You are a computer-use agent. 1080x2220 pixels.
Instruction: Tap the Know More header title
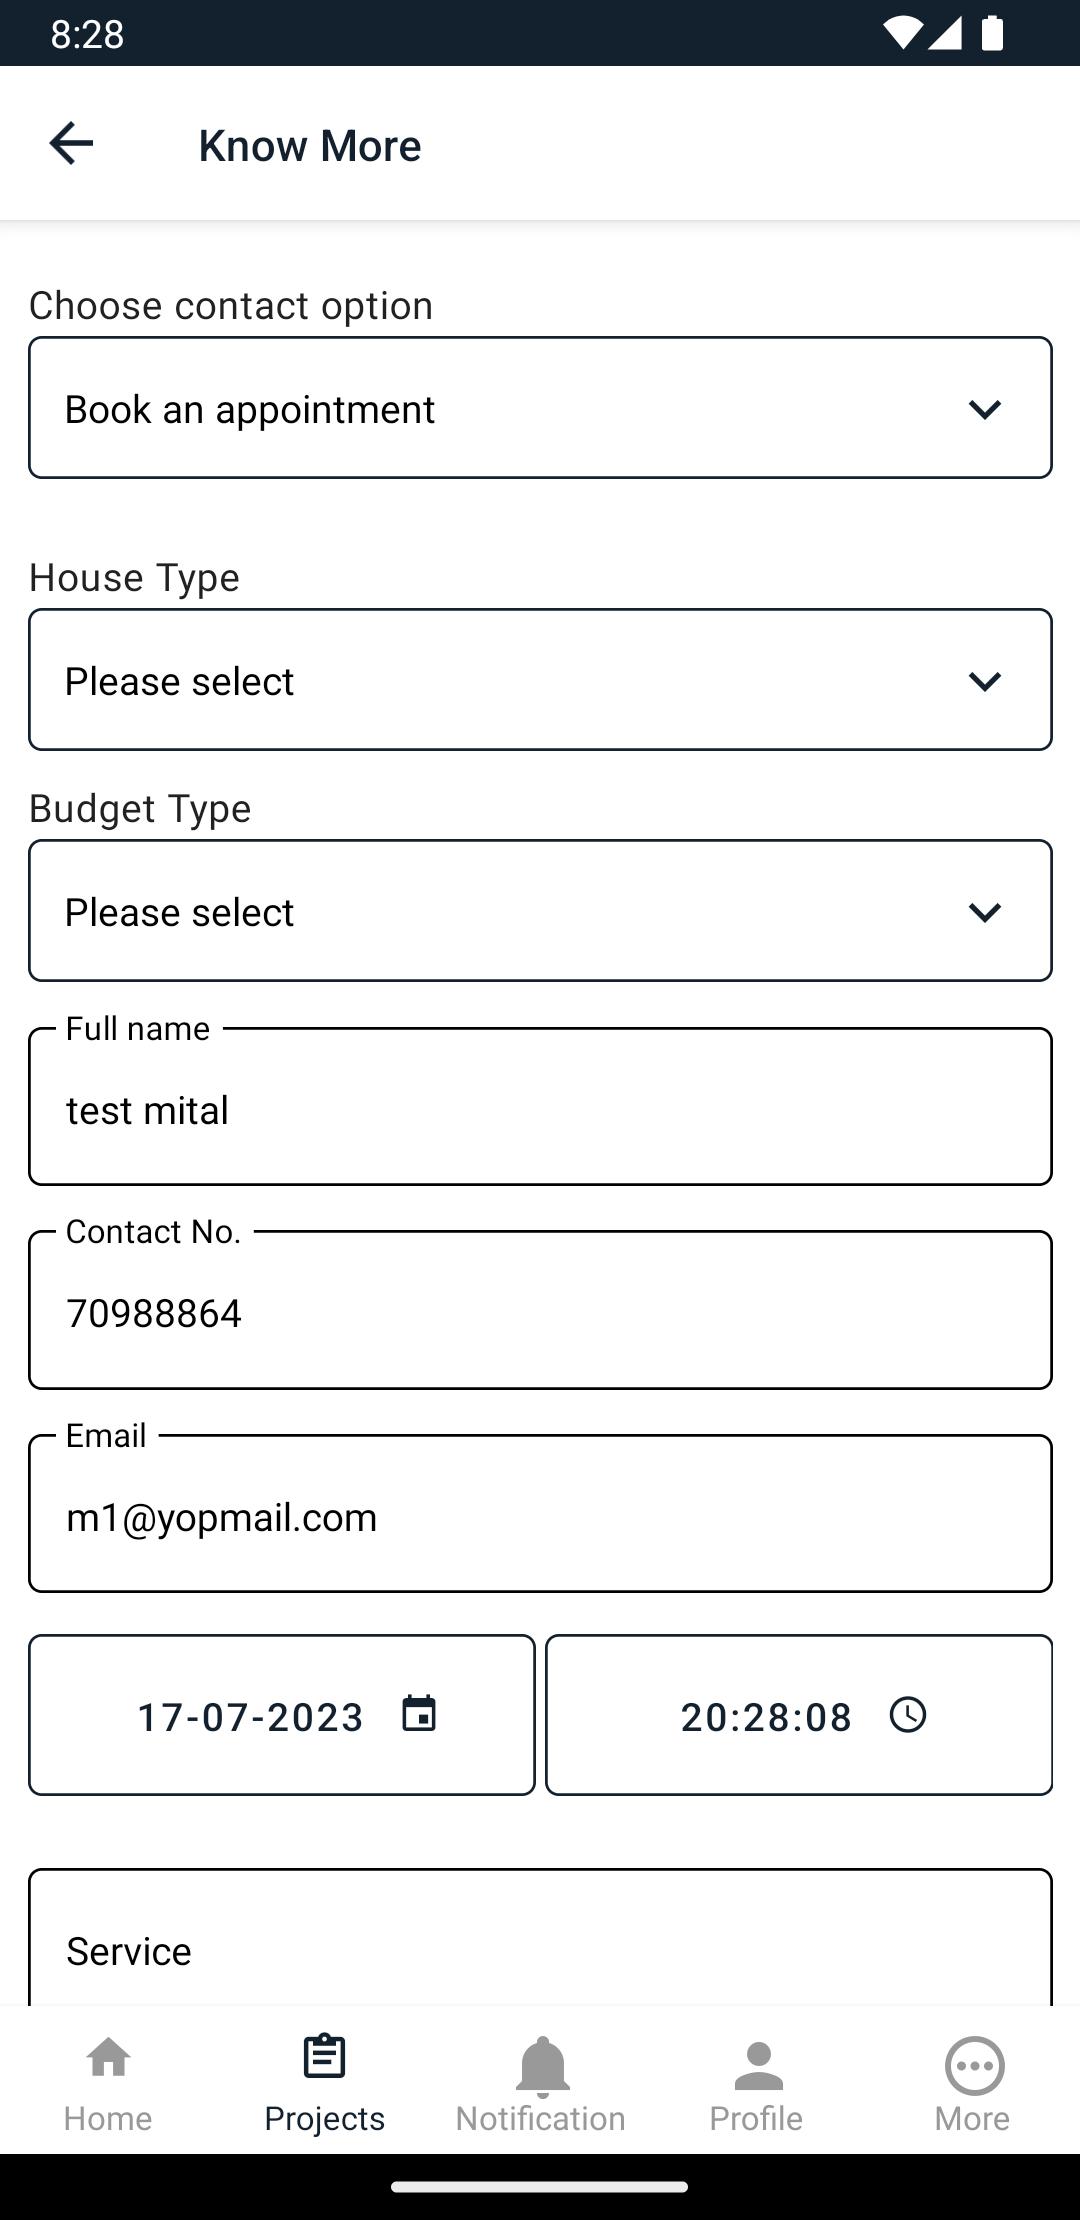pos(310,146)
